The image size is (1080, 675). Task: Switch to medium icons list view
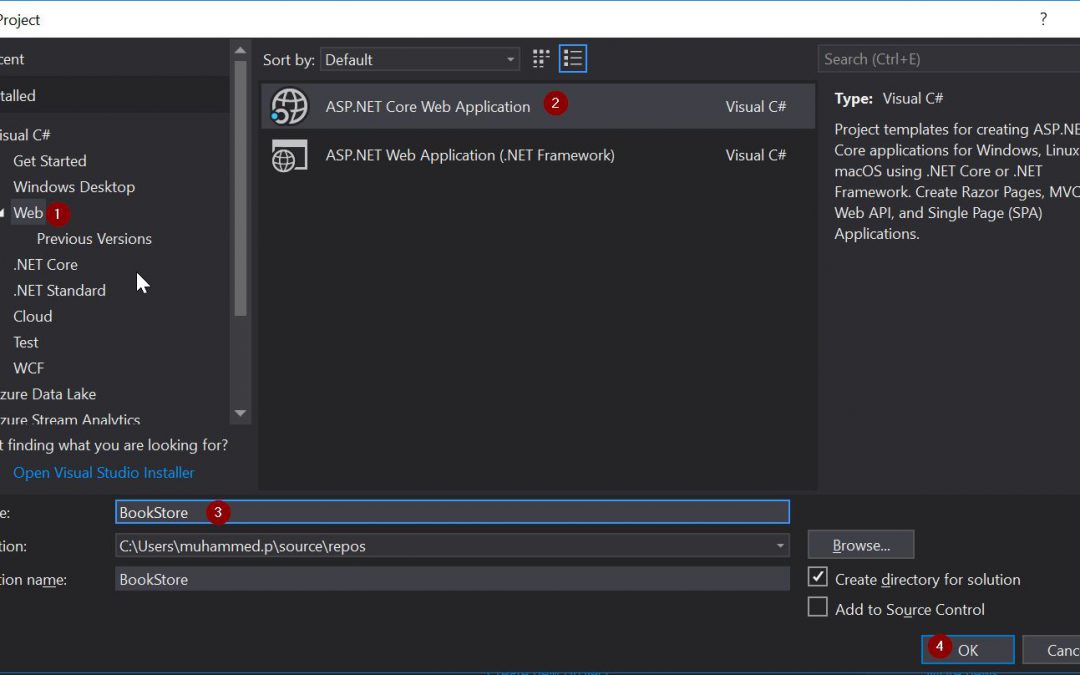(x=573, y=59)
